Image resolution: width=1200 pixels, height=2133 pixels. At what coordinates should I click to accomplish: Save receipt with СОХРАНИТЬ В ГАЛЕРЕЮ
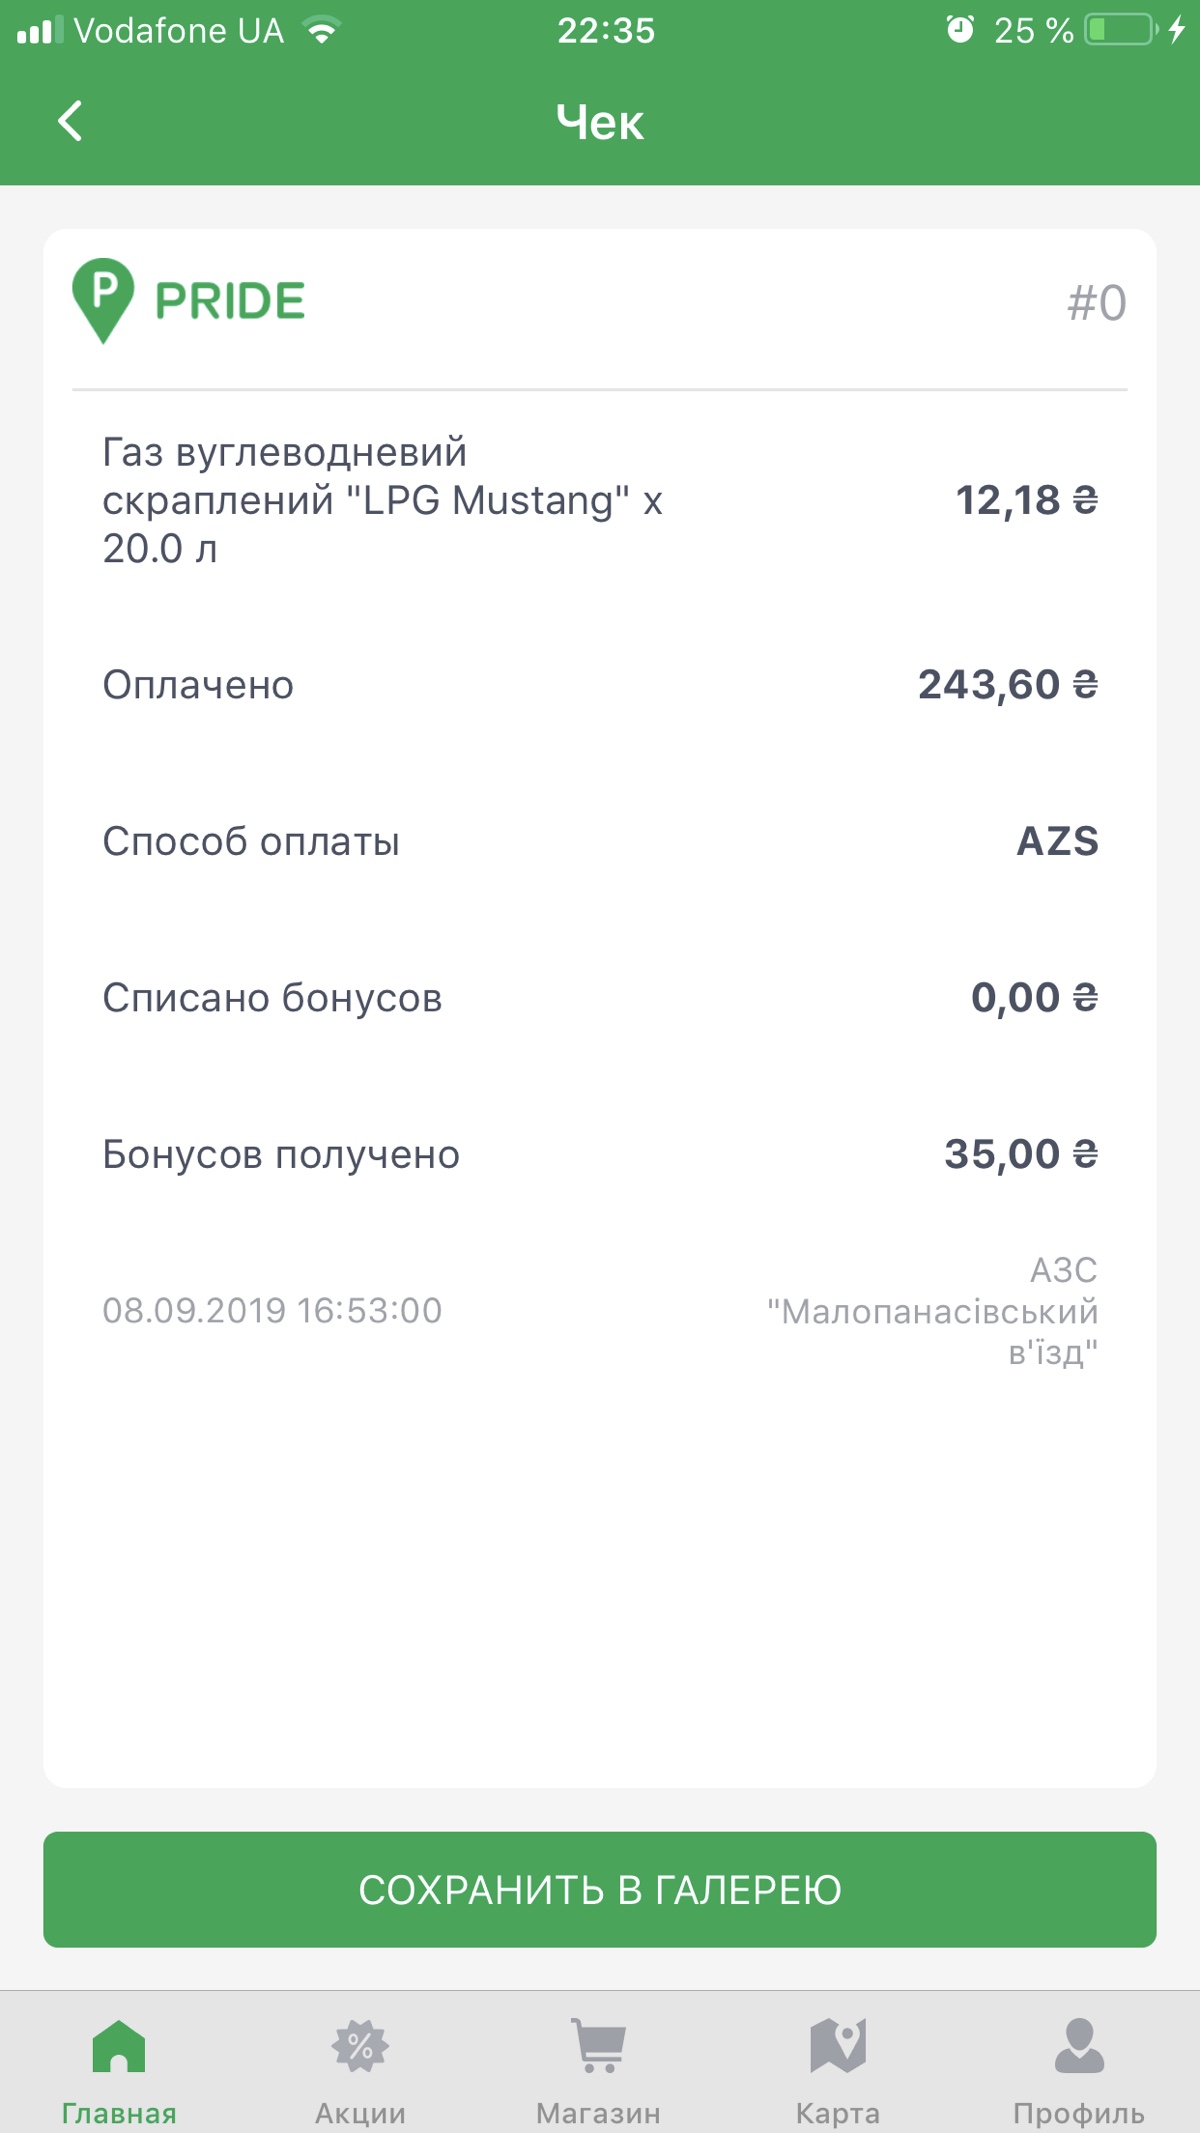coord(600,1889)
